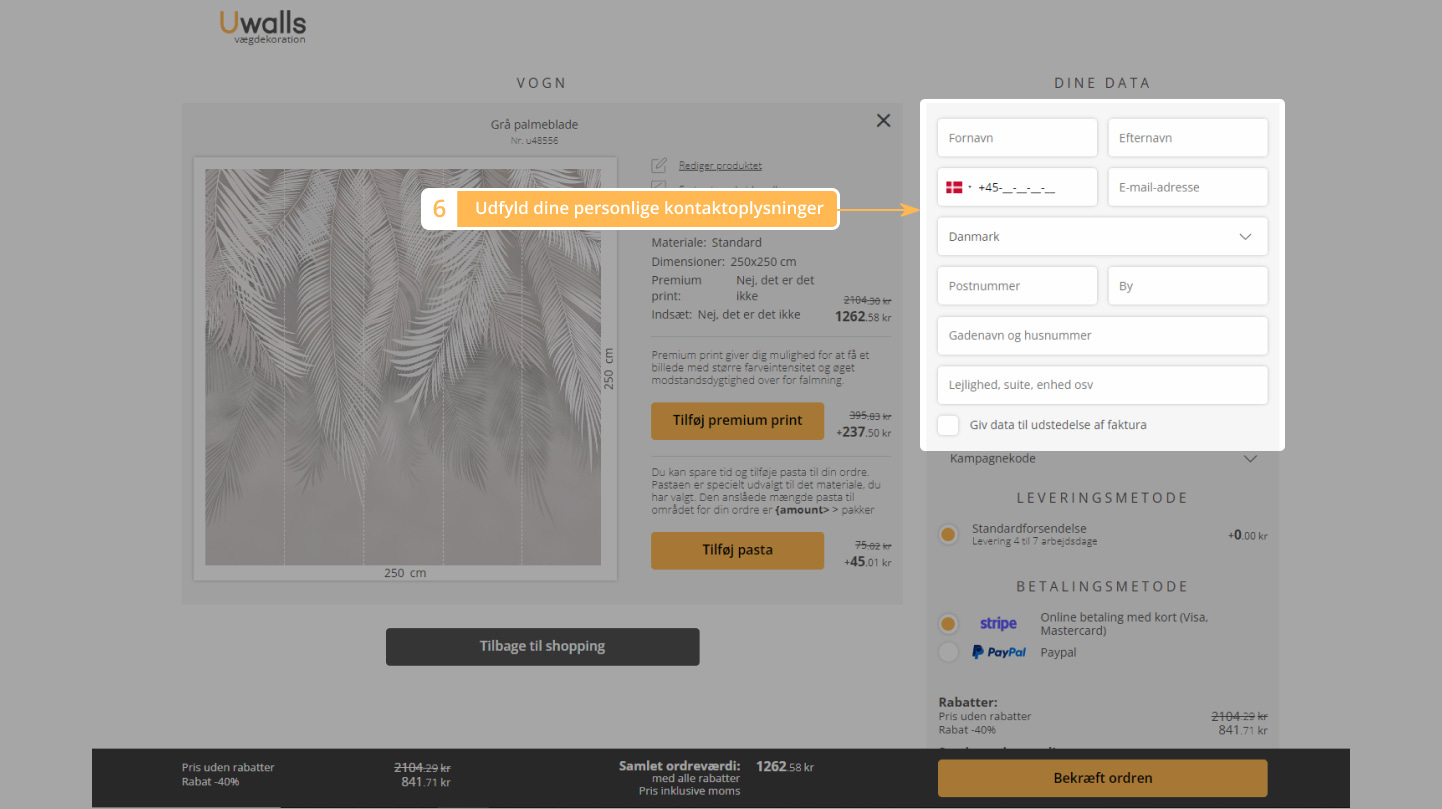Click the Stripe payment logo
This screenshot has height=809, width=1442.
998,624
